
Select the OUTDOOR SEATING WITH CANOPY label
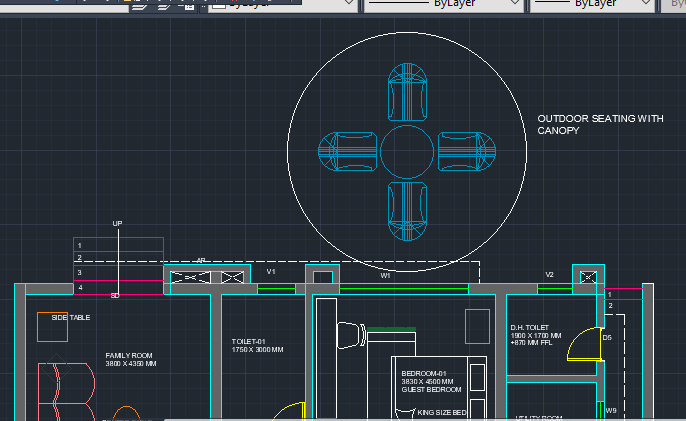pyautogui.click(x=600, y=124)
